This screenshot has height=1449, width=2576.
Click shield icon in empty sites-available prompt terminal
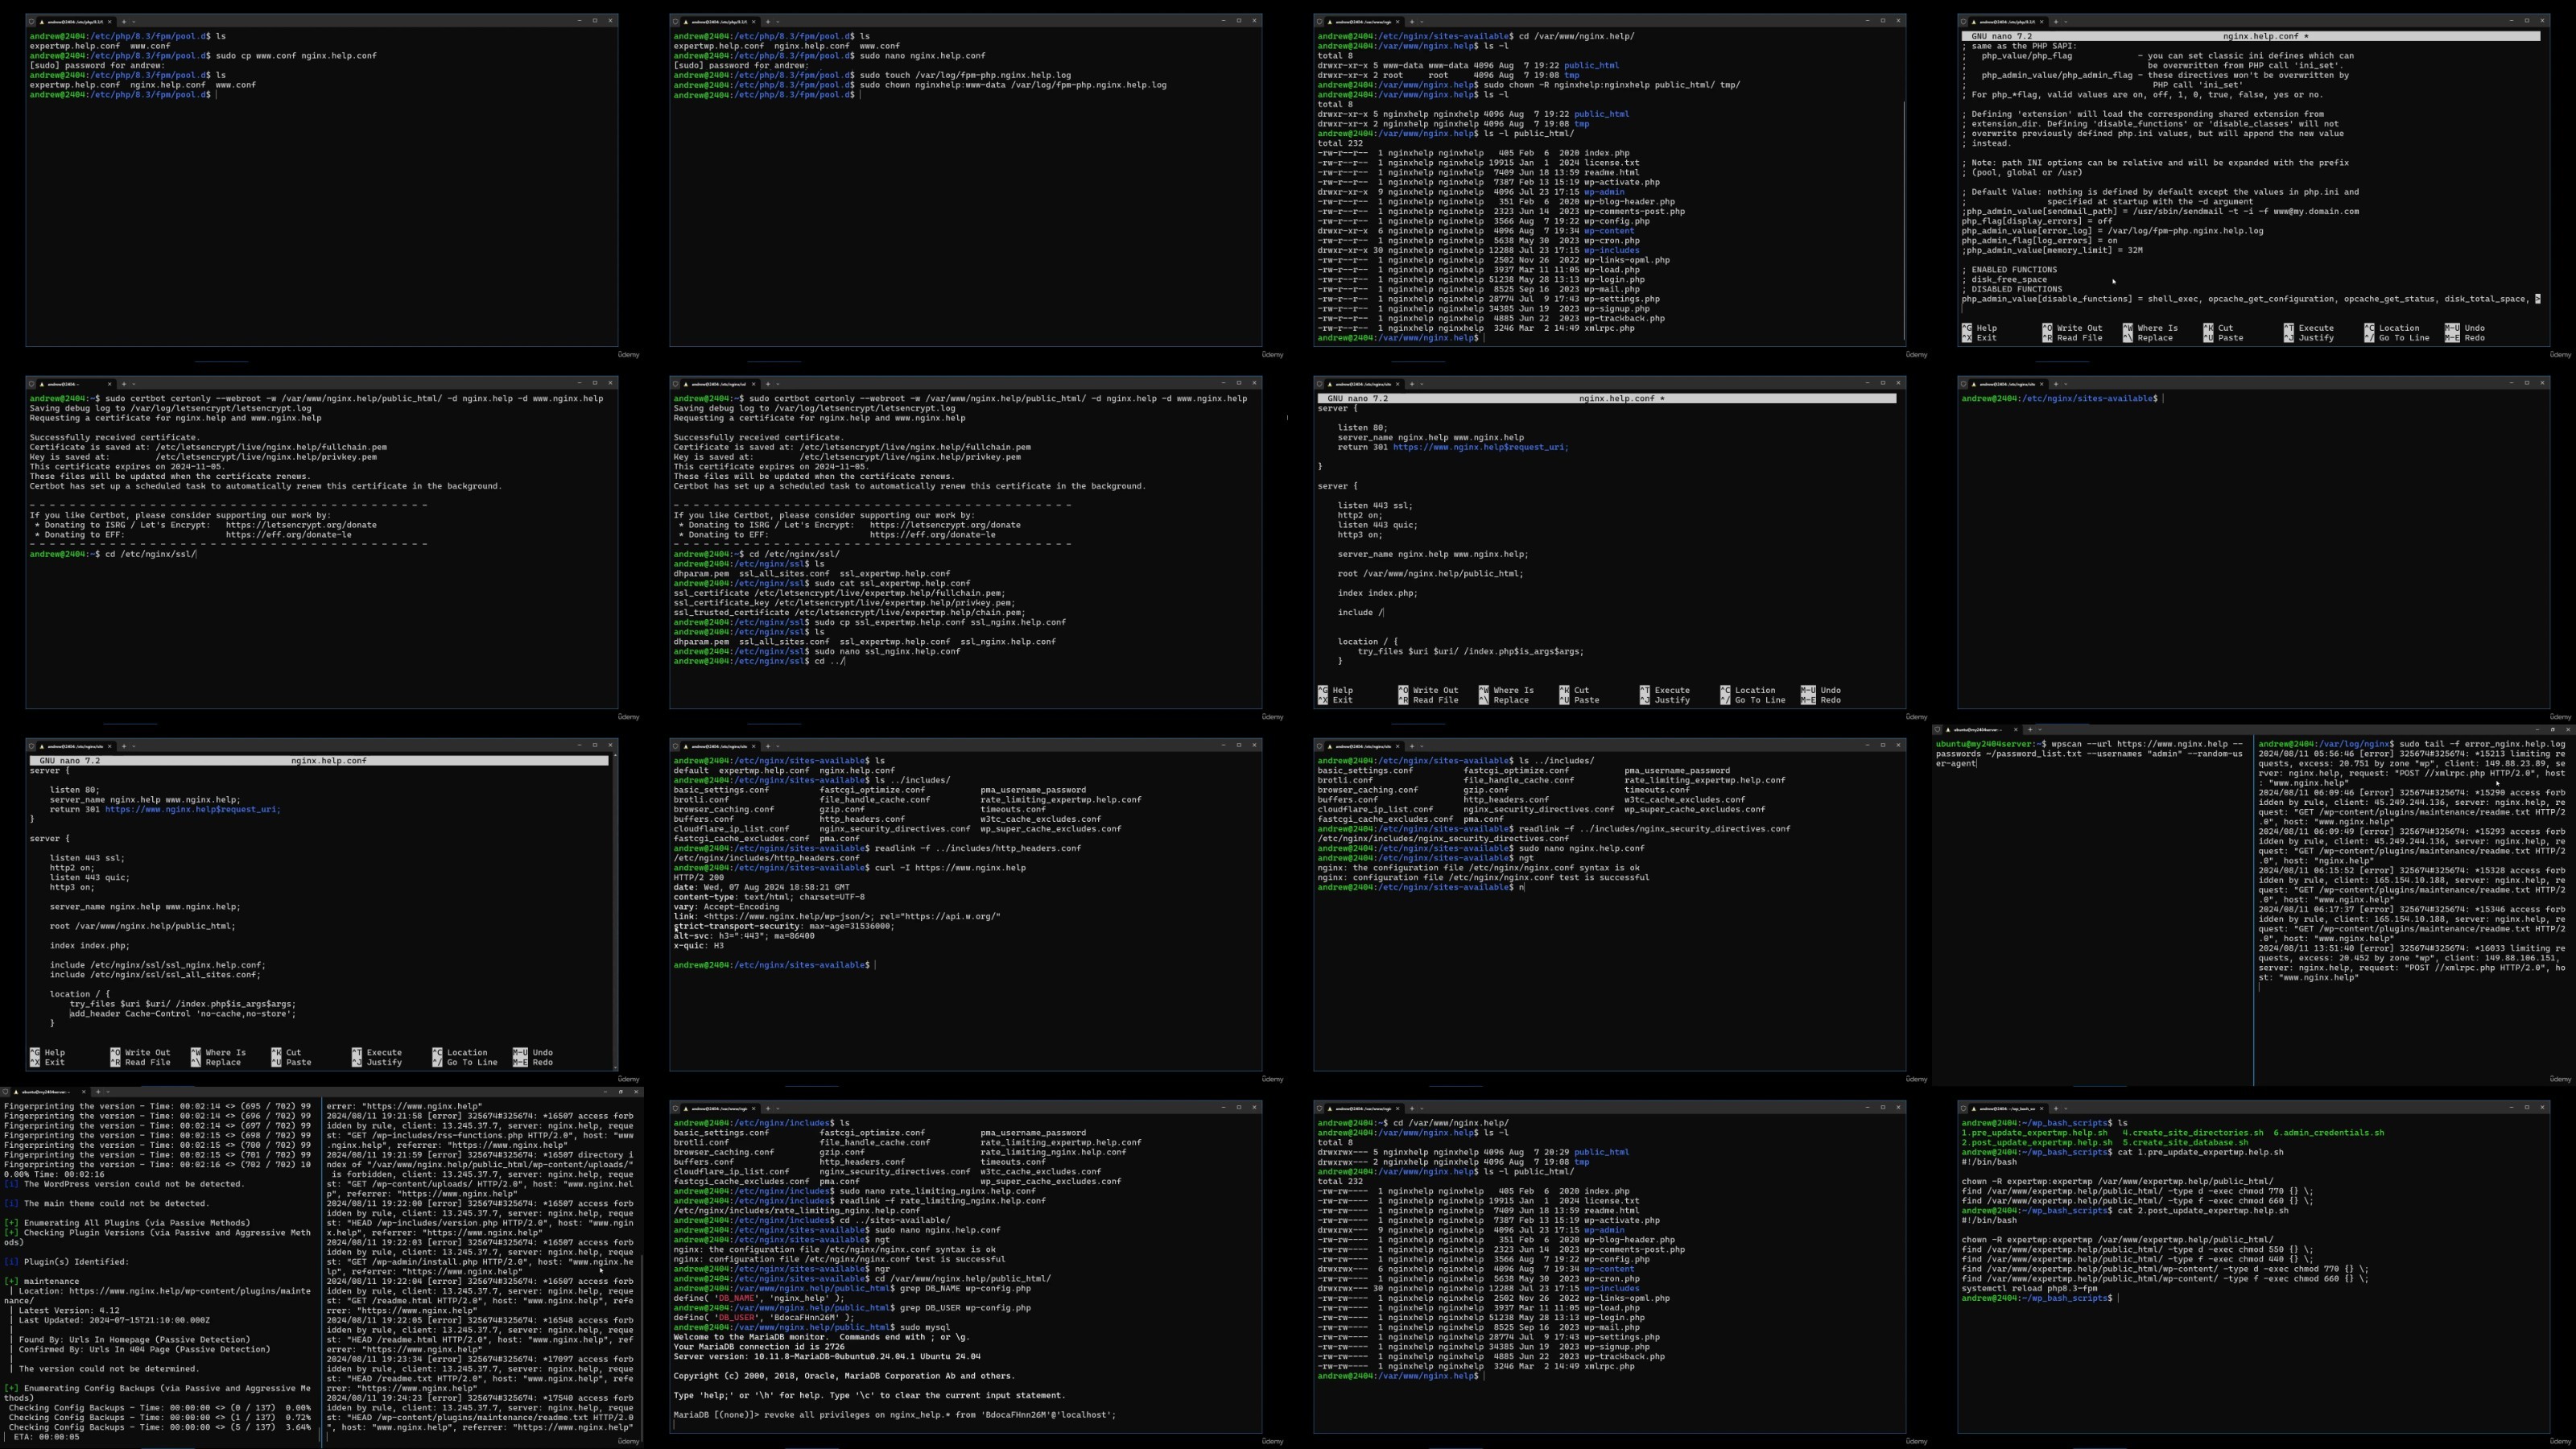(1963, 384)
